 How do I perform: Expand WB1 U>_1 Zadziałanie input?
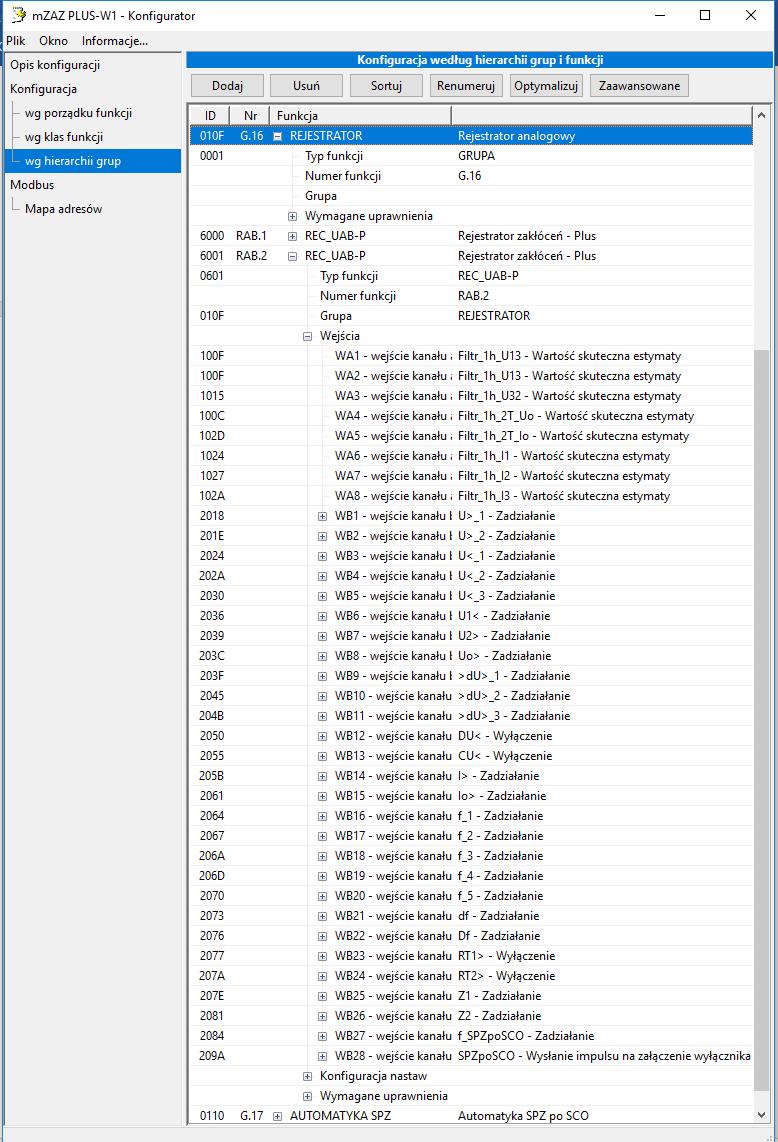click(x=322, y=516)
